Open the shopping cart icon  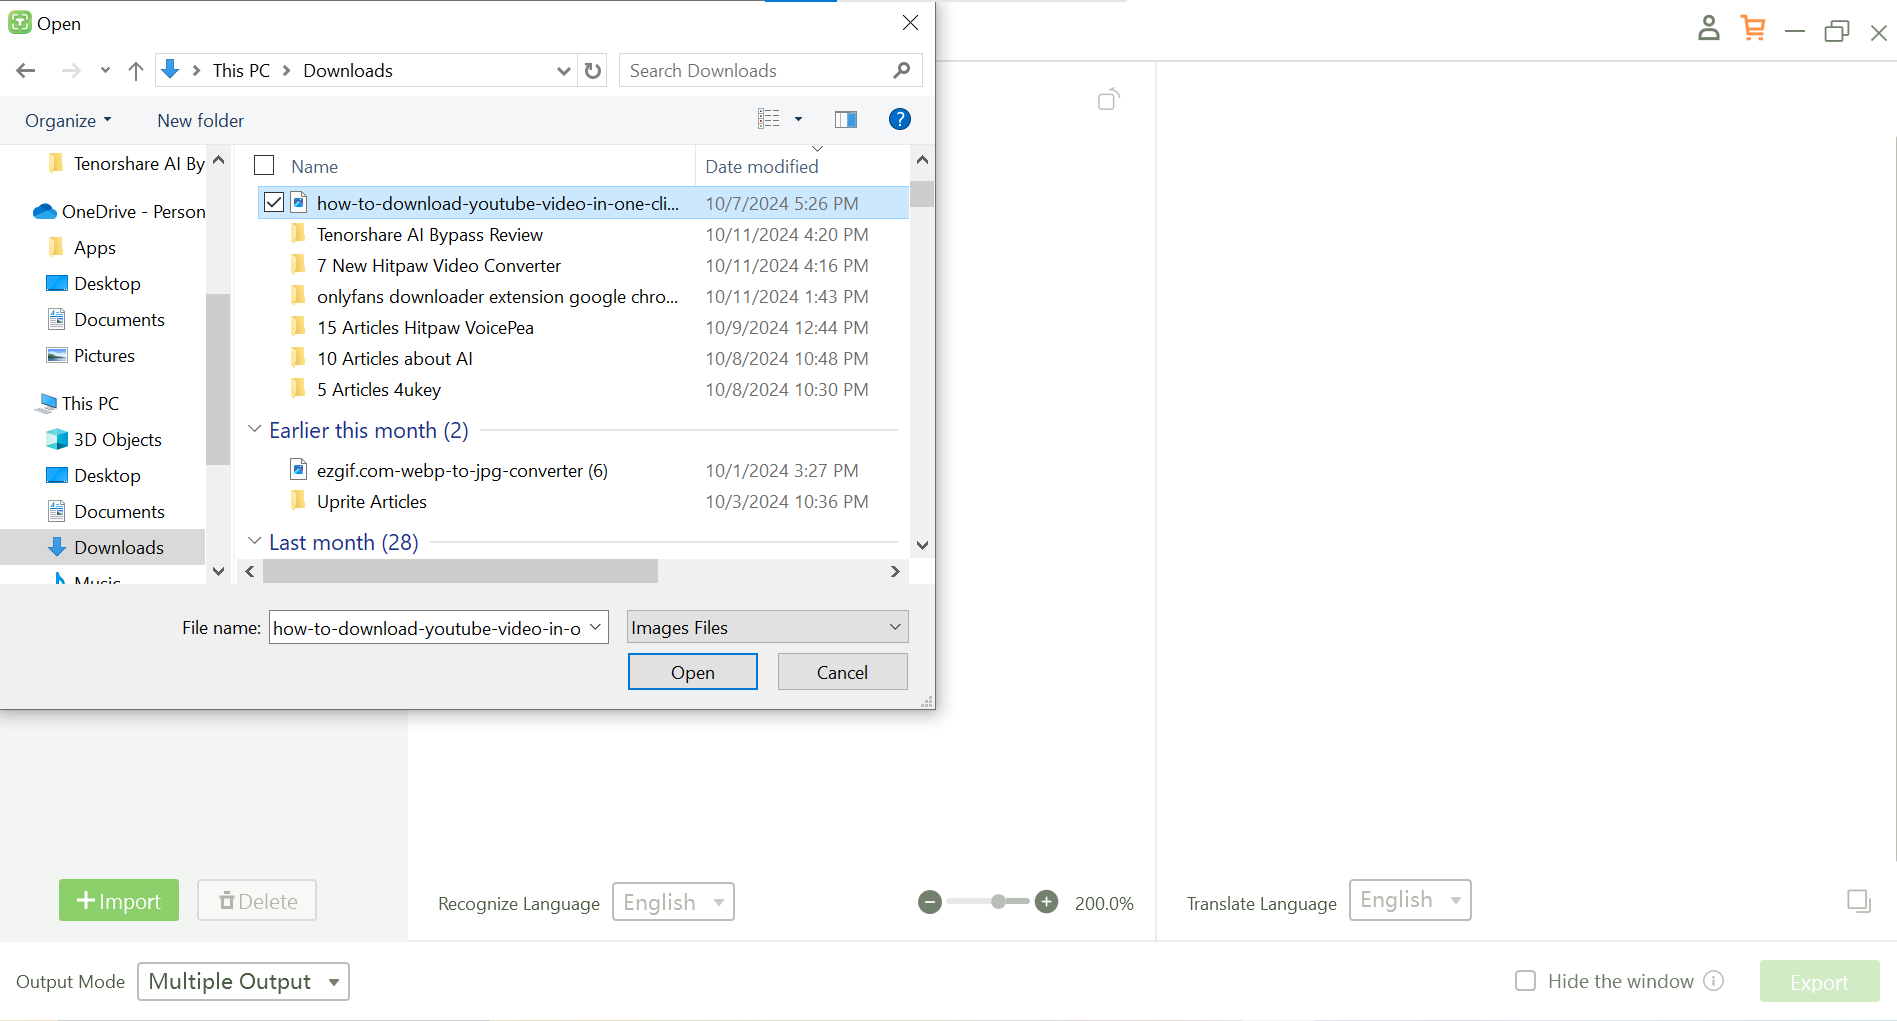point(1752,28)
